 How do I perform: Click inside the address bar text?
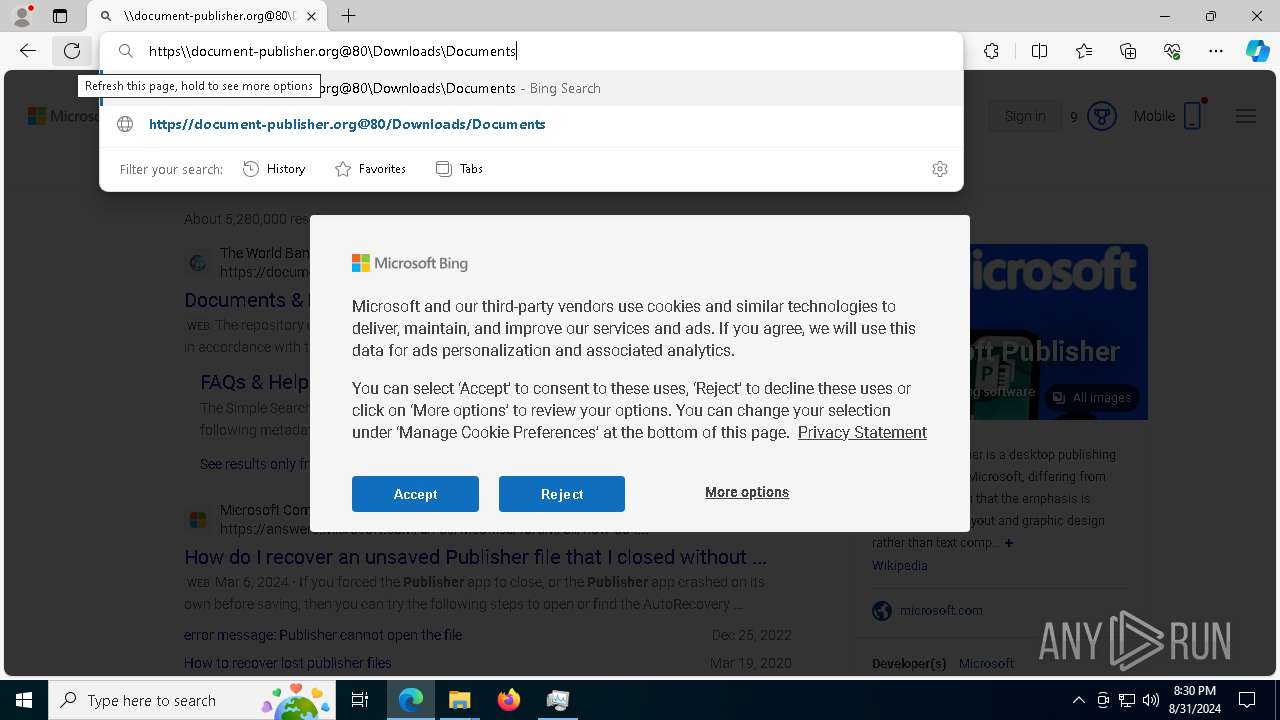(332, 51)
